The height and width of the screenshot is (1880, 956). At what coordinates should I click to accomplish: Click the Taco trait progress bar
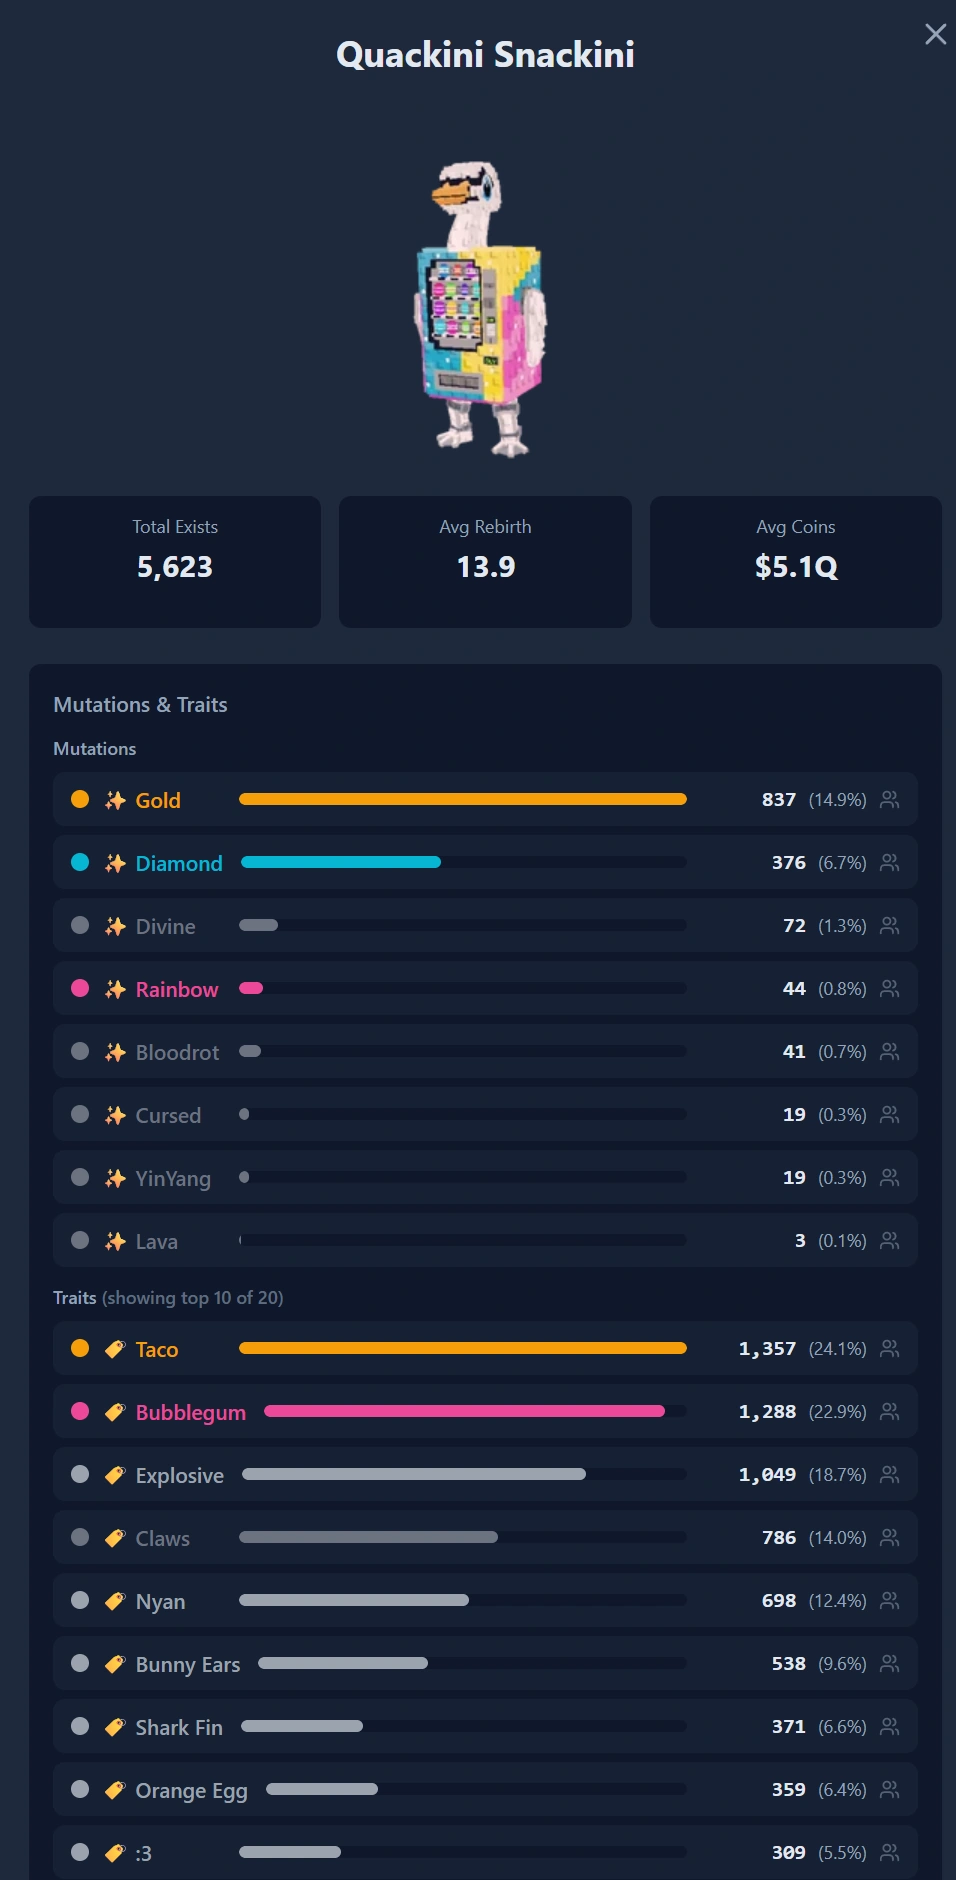click(463, 1348)
